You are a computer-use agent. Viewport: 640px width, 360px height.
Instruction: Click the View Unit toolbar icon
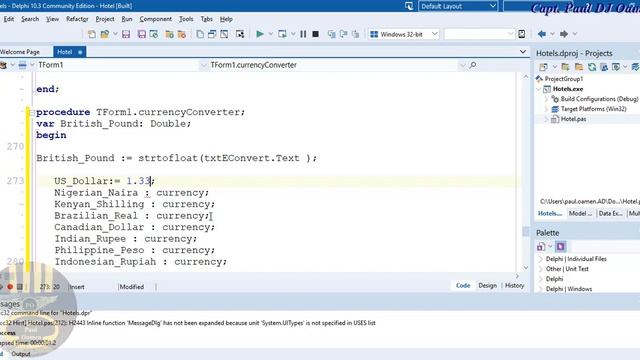pos(200,34)
